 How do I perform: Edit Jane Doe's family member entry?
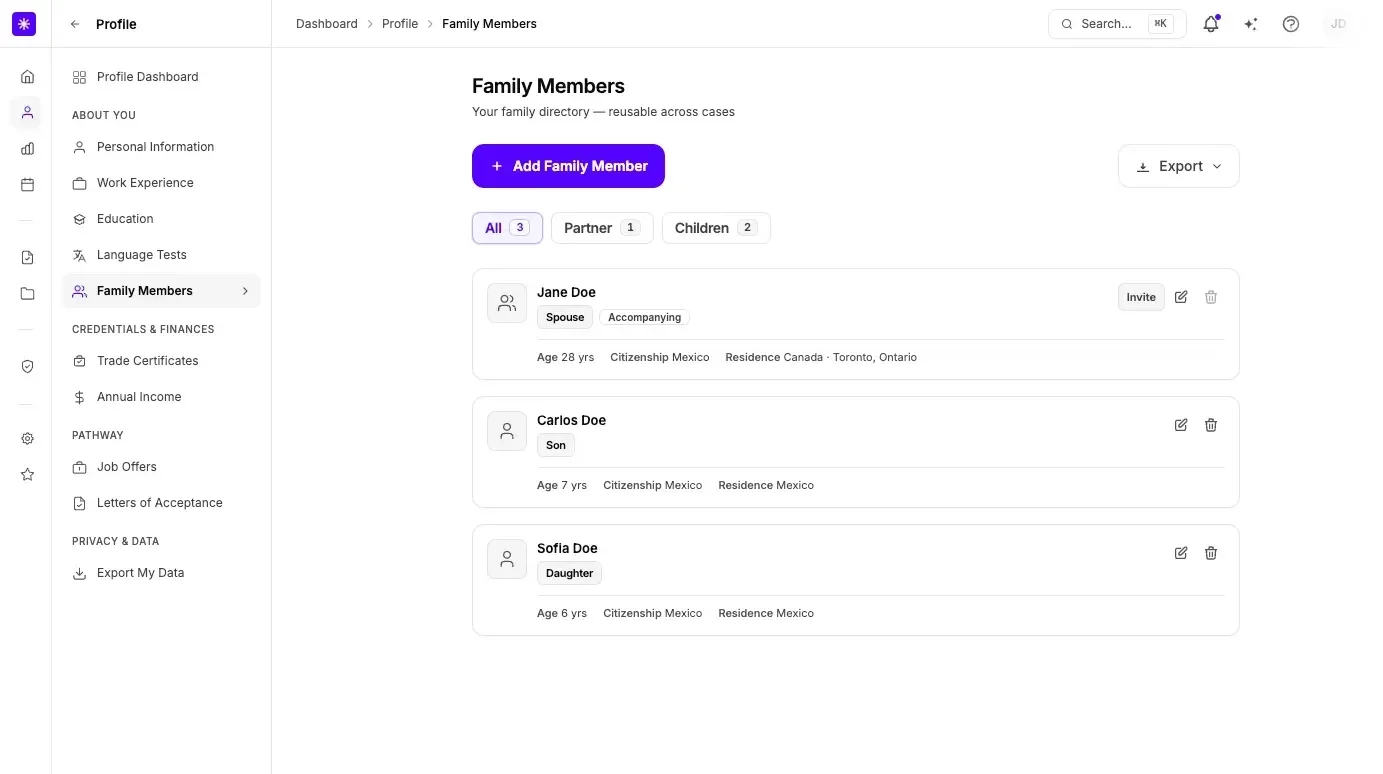pos(1181,297)
